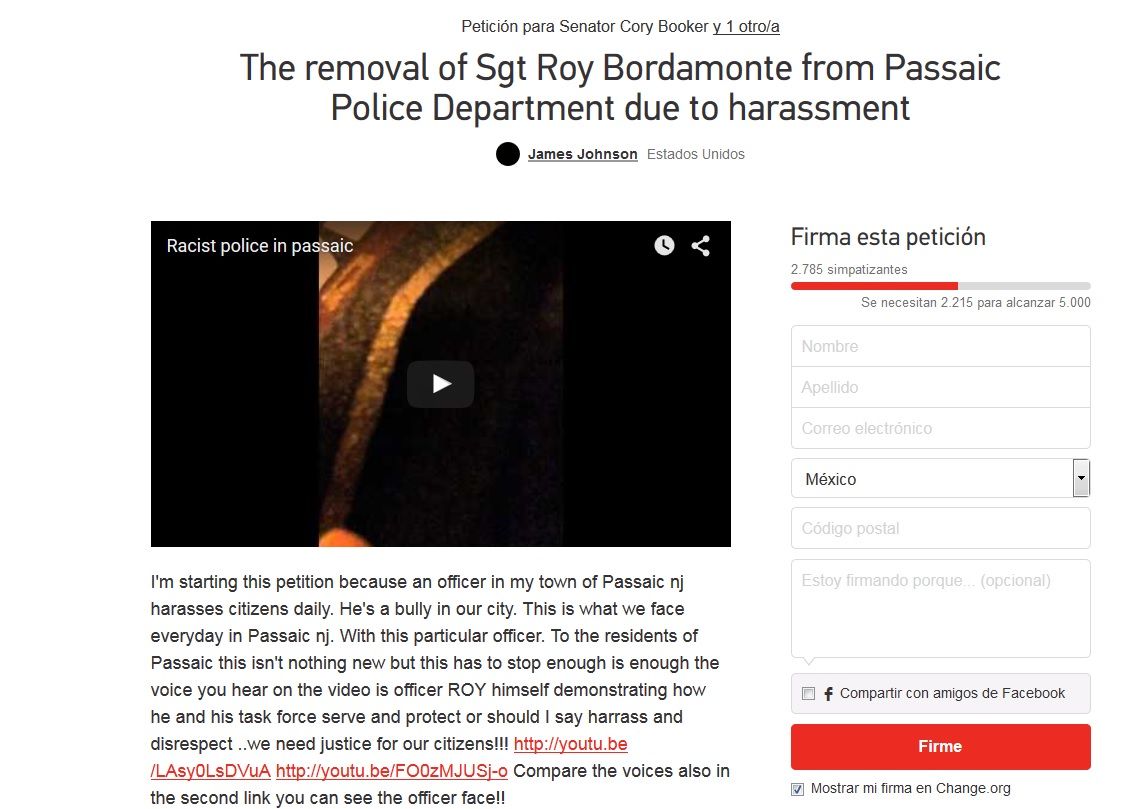Viewport: 1129px width, 809px height.
Task: Open the youtu.be/FO0zMJUSj-o link
Action: pos(392,771)
